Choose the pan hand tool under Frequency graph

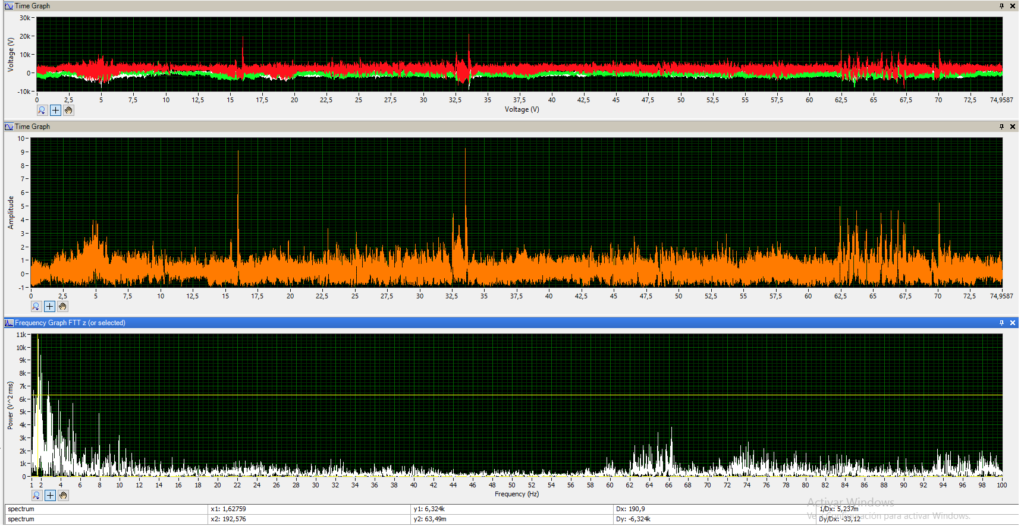click(x=63, y=496)
